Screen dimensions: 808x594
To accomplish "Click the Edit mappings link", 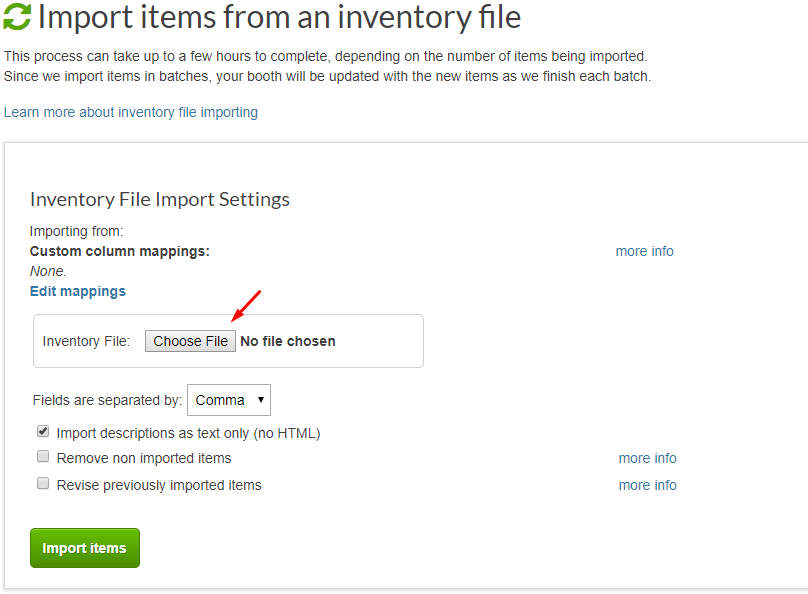I will point(78,291).
